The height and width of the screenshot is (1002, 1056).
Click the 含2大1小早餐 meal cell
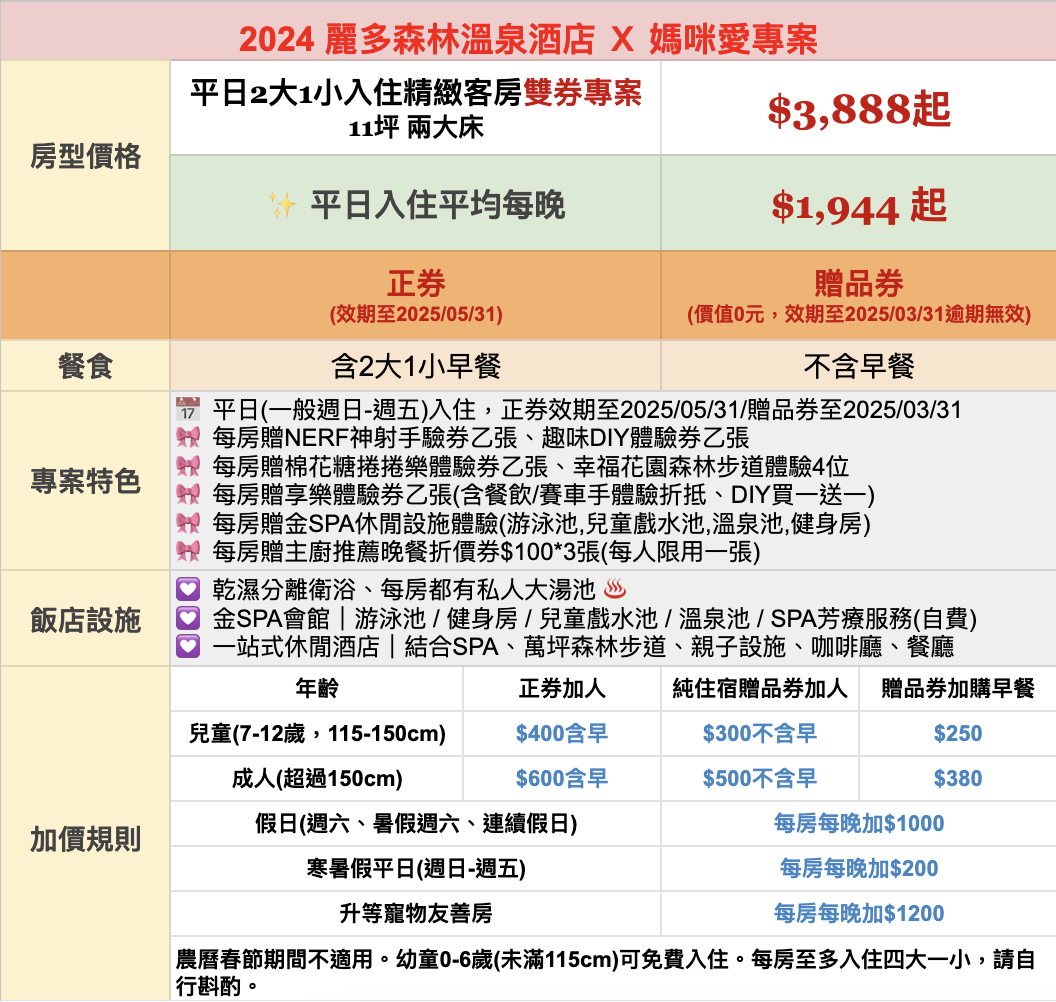(x=415, y=367)
